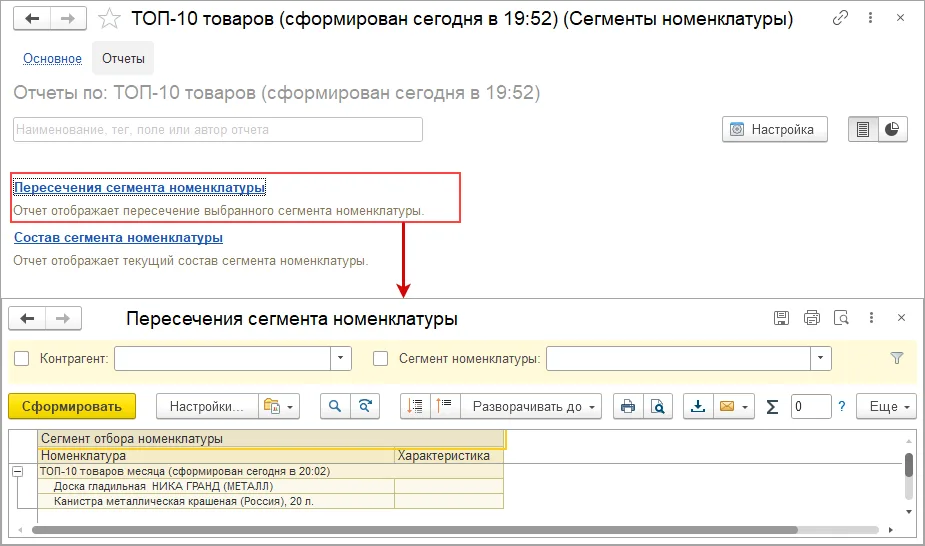Viewport: 925px width, 546px height.
Task: Select the Отчеты tab
Action: click(123, 58)
